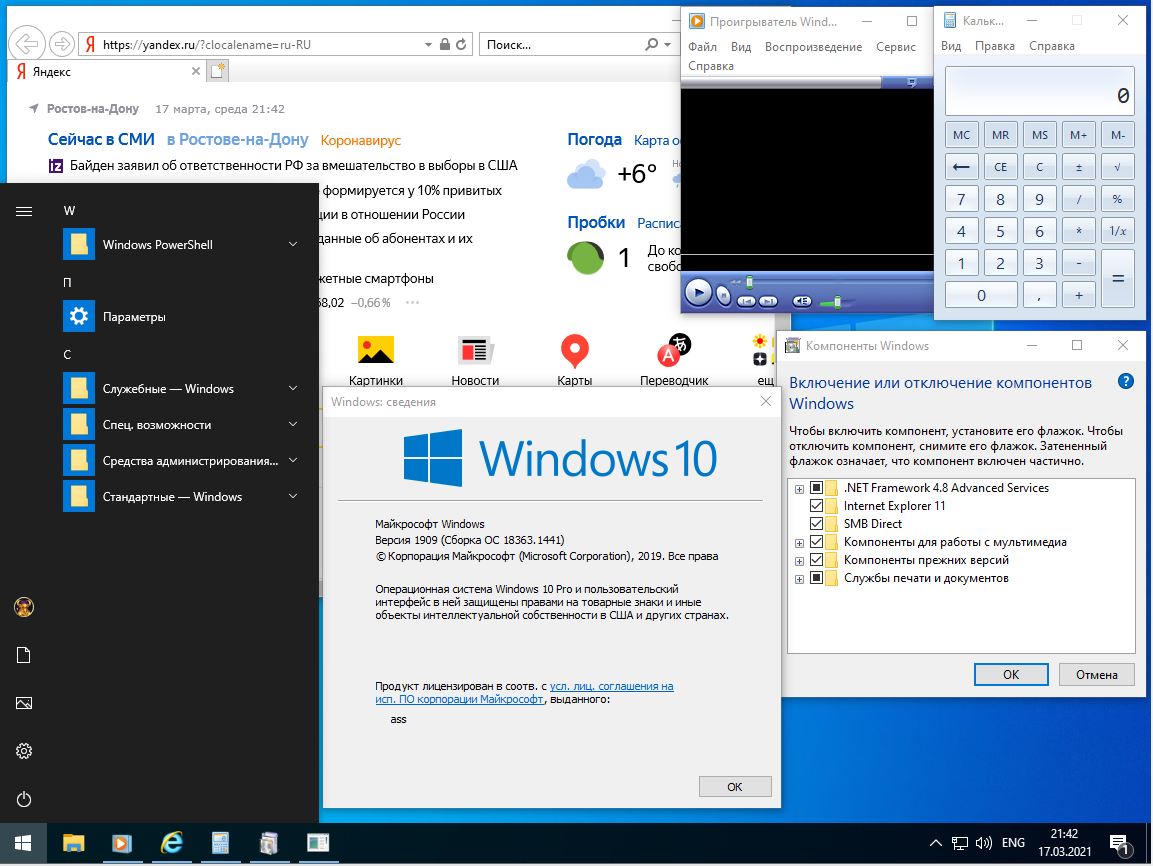Open help in Компоненты Windows dialog
This screenshot has height=866, width=1153.
[1125, 381]
